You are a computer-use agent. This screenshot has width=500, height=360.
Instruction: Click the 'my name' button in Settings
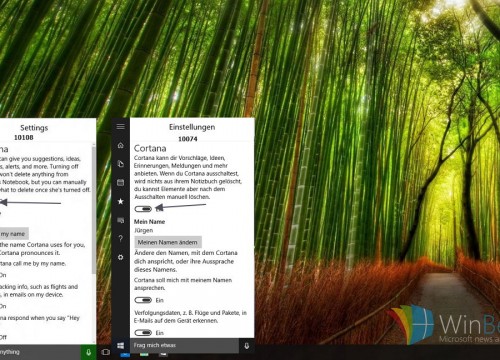coord(14,234)
